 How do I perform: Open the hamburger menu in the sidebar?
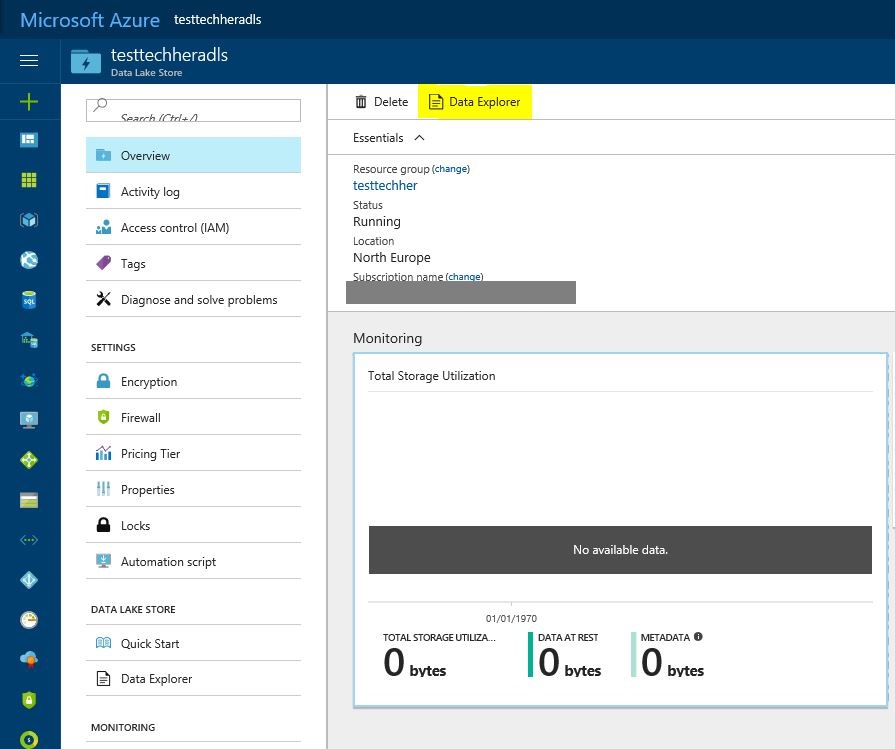pyautogui.click(x=29, y=61)
